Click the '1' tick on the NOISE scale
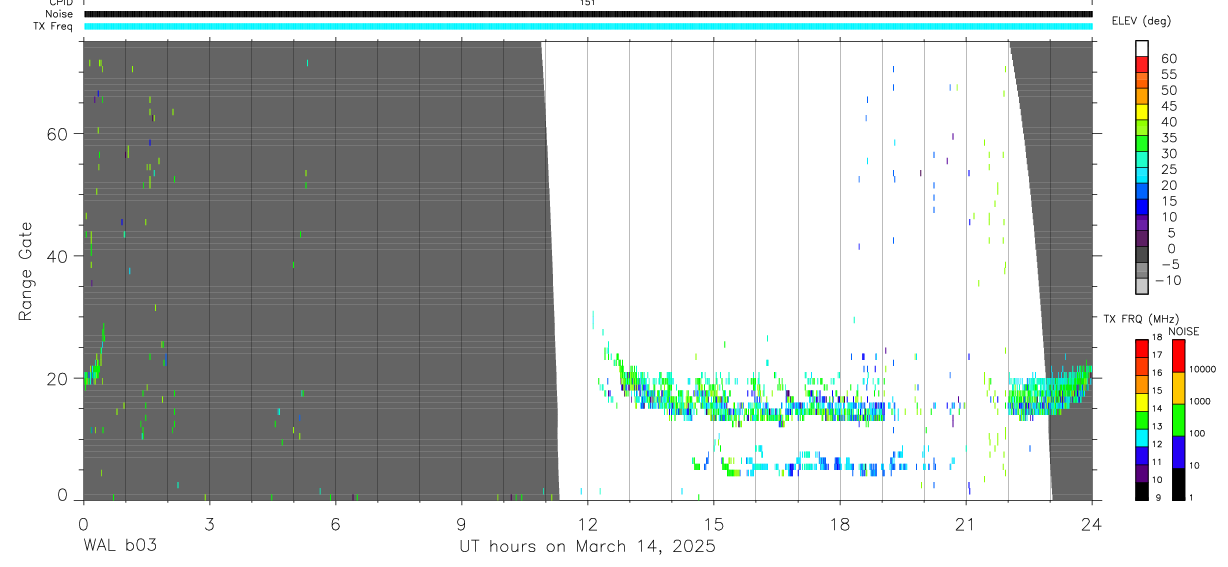This screenshot has height=567, width=1228. 1191,498
